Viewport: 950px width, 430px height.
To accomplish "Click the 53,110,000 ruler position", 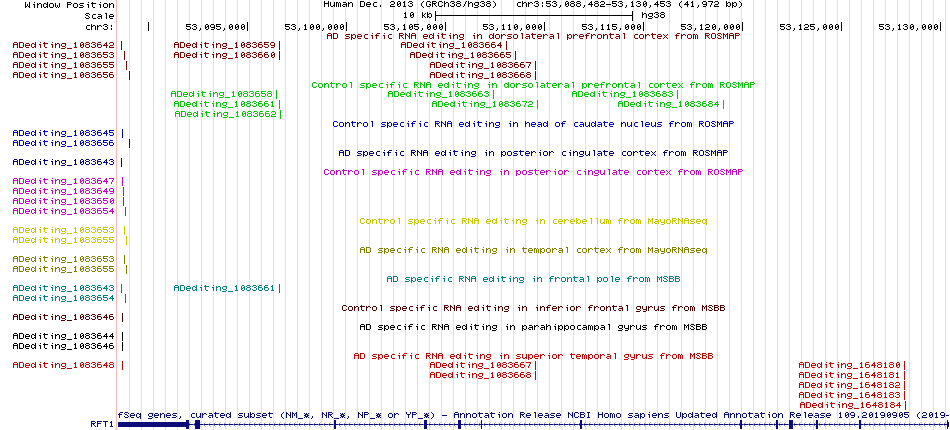I will tap(512, 27).
